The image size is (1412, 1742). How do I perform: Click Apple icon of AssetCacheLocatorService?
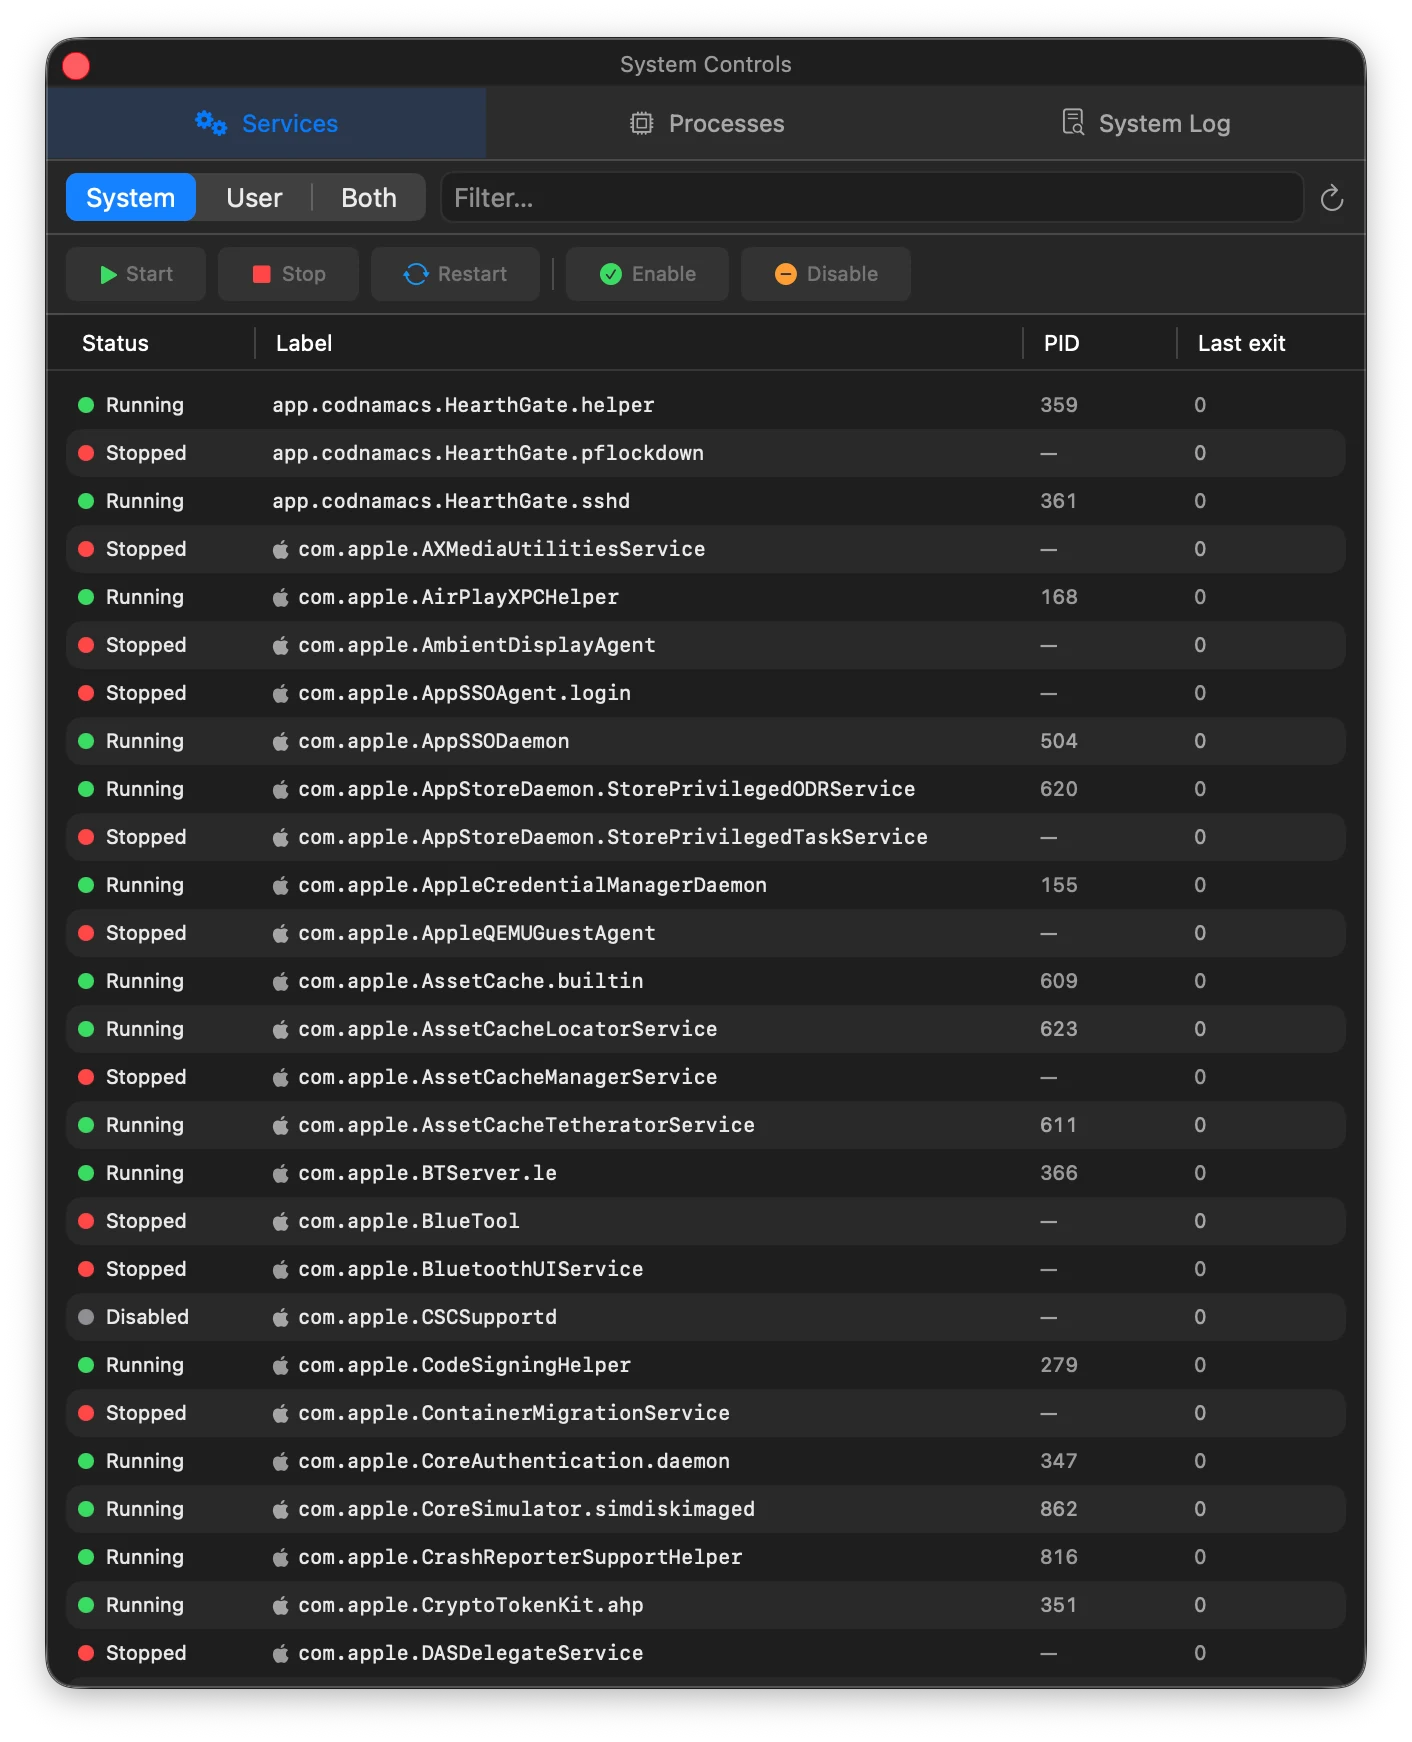click(281, 1029)
